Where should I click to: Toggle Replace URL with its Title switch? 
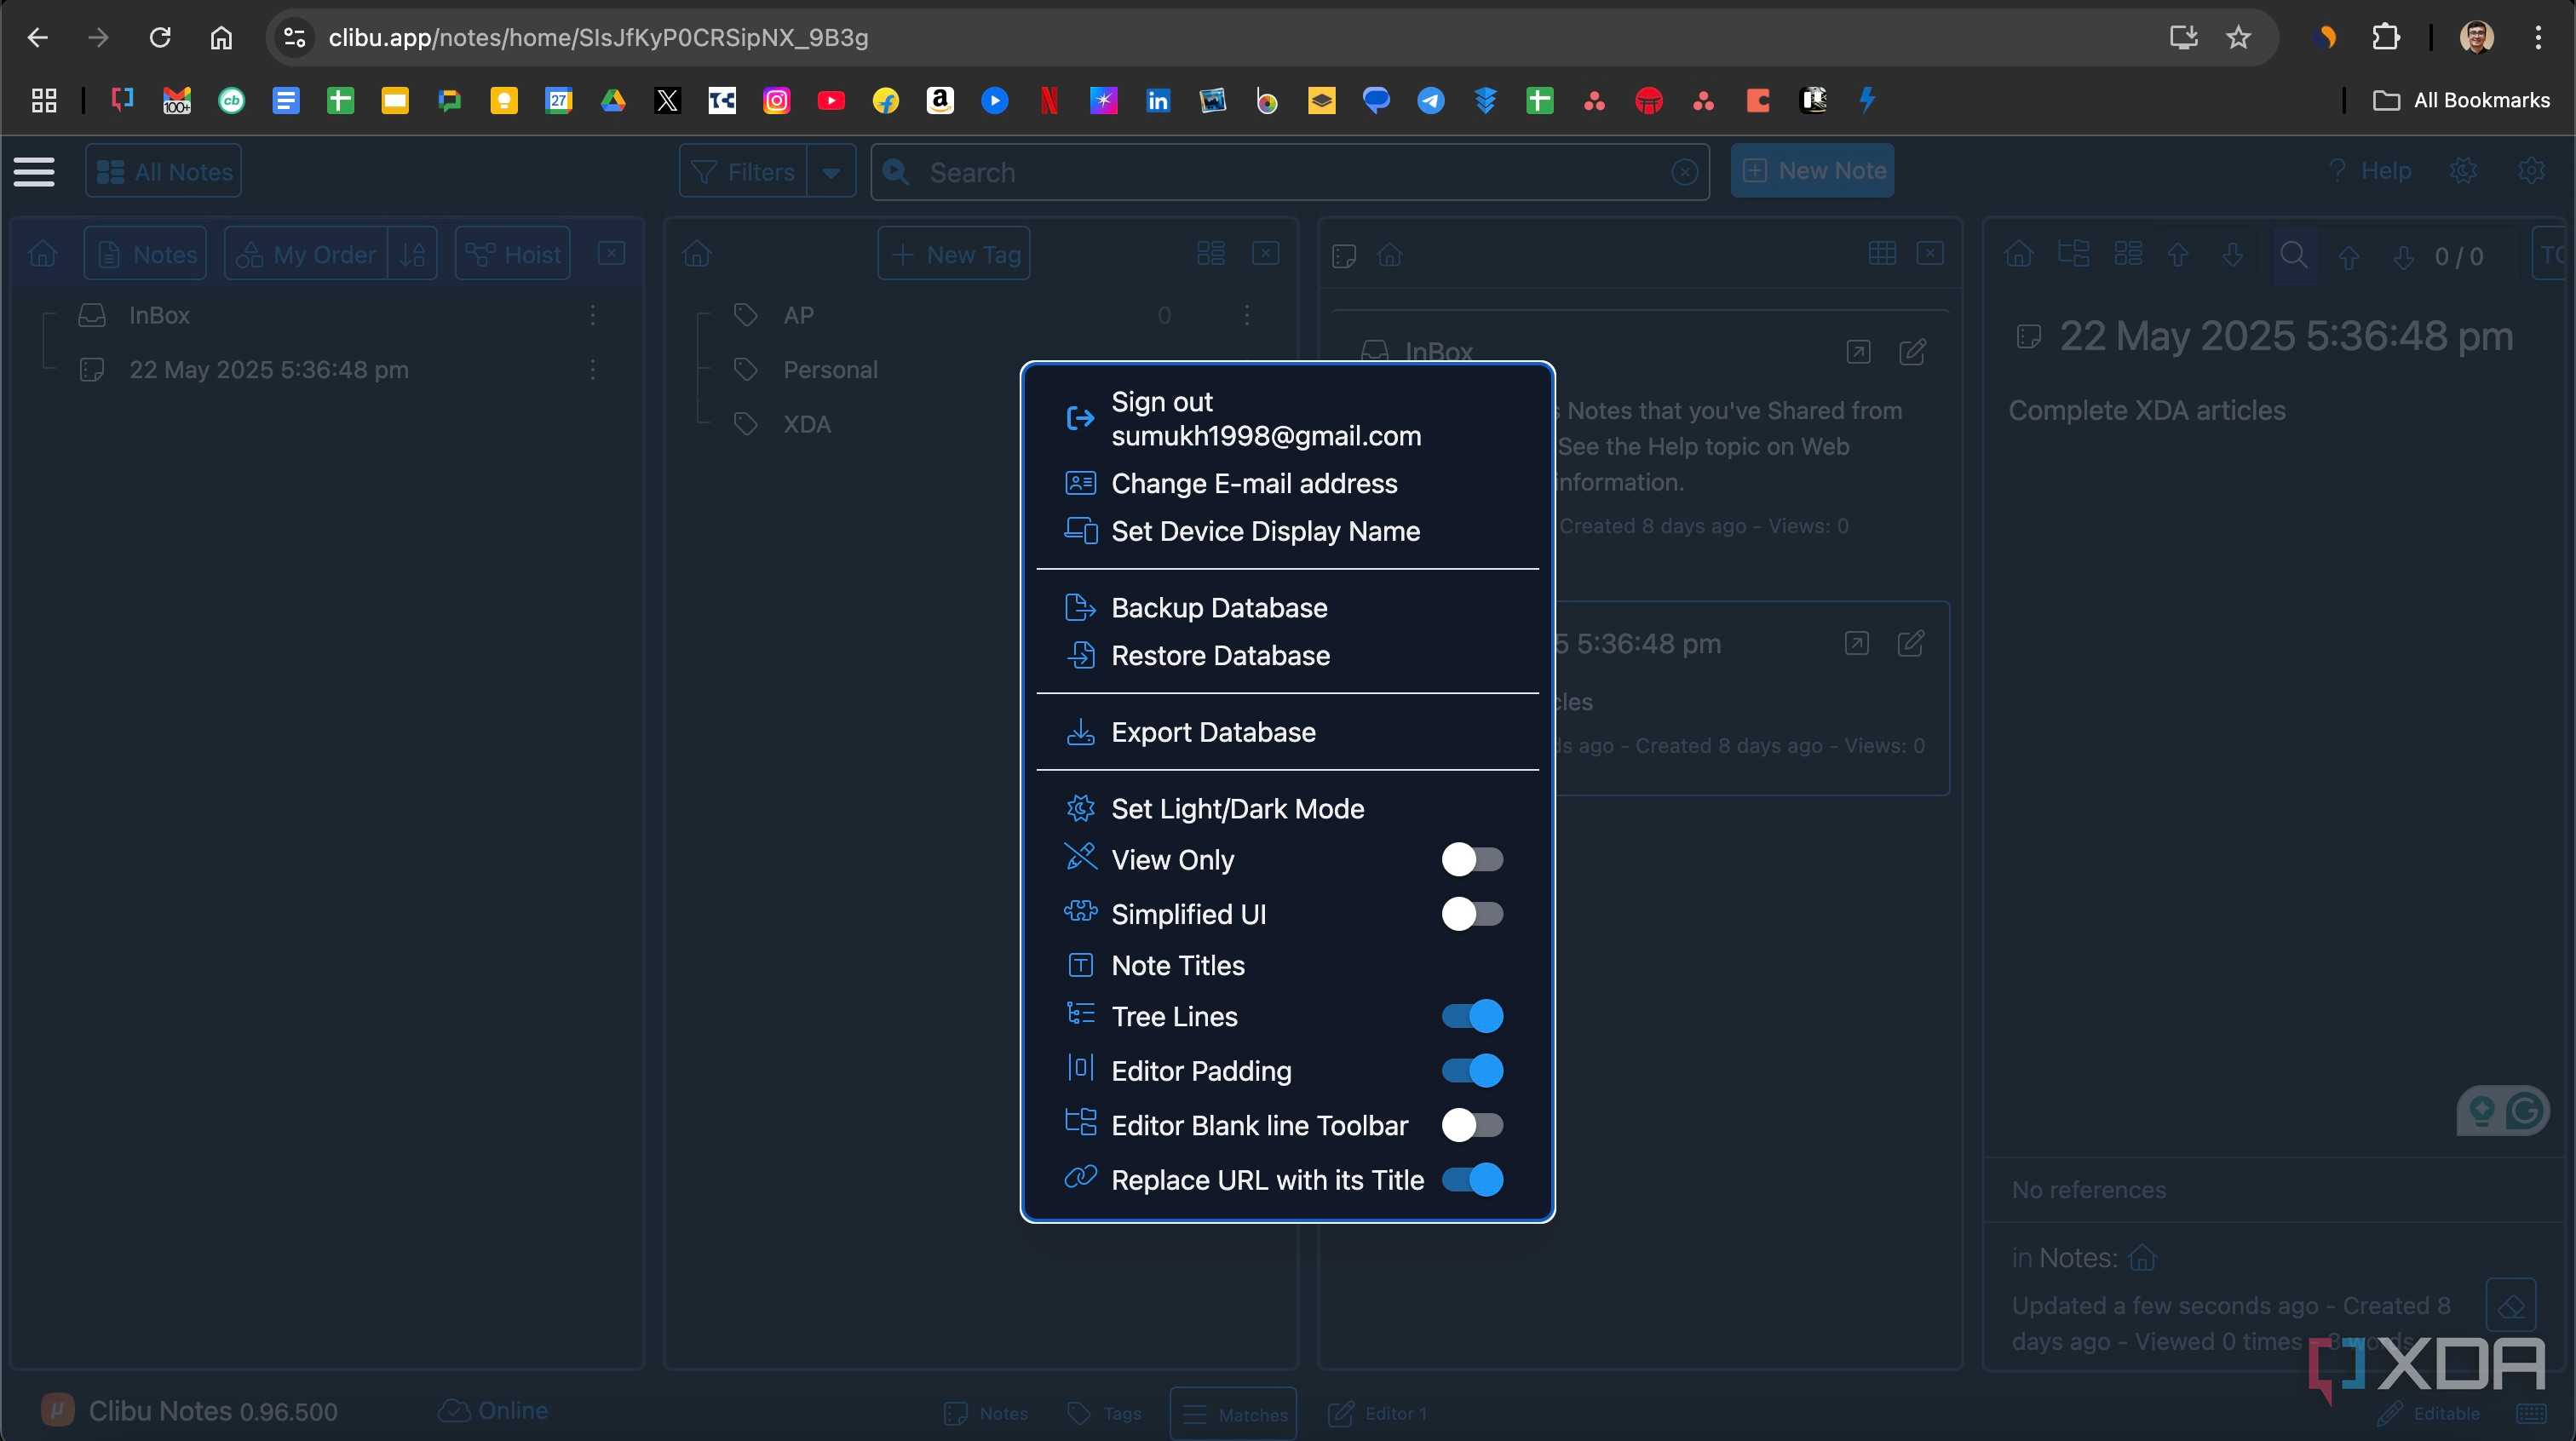click(1471, 1179)
